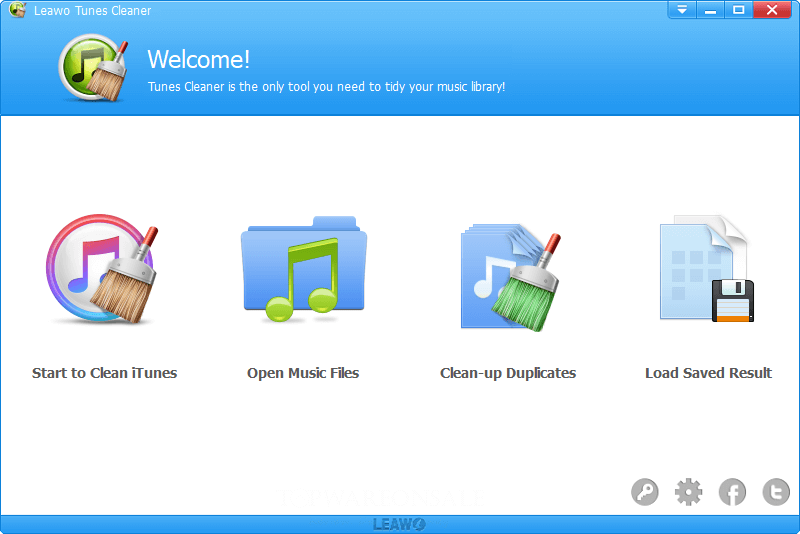The image size is (800, 534).
Task: Maximize the Leawo Tunes Cleaner window
Action: click(738, 10)
